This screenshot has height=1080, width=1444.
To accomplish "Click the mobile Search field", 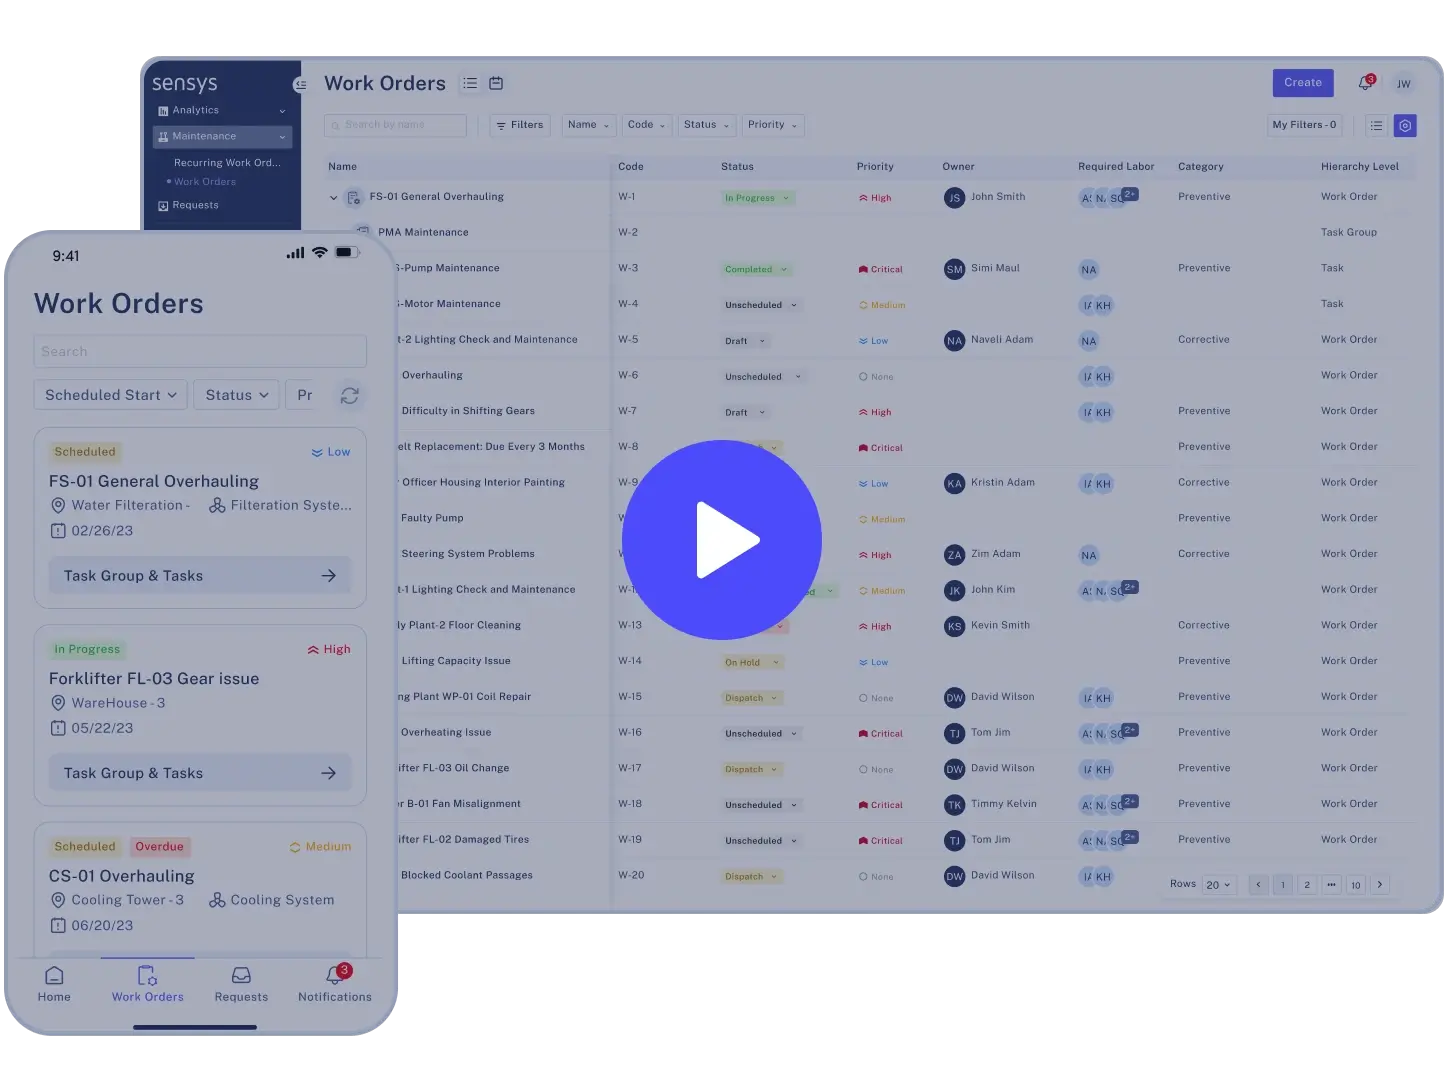I will [200, 352].
